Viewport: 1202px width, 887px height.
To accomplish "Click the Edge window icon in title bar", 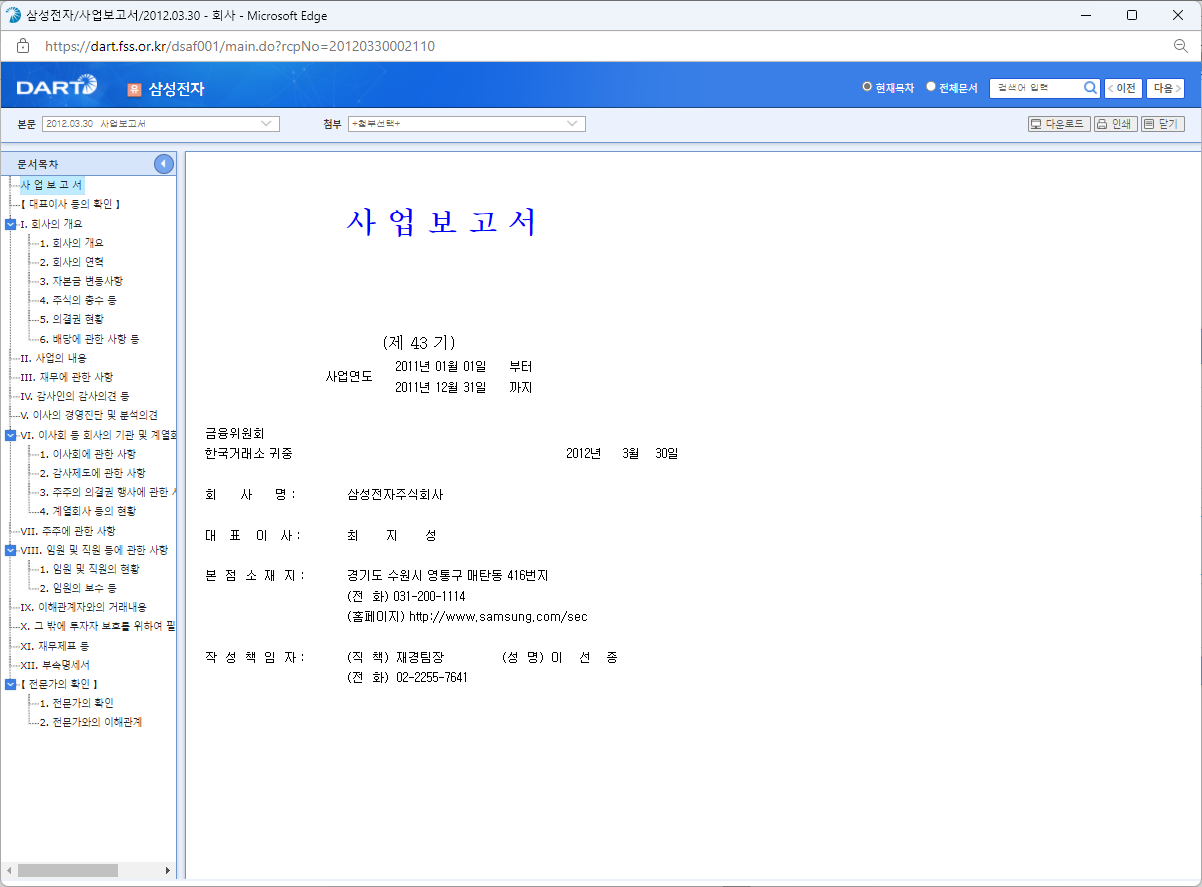I will pos(13,16).
